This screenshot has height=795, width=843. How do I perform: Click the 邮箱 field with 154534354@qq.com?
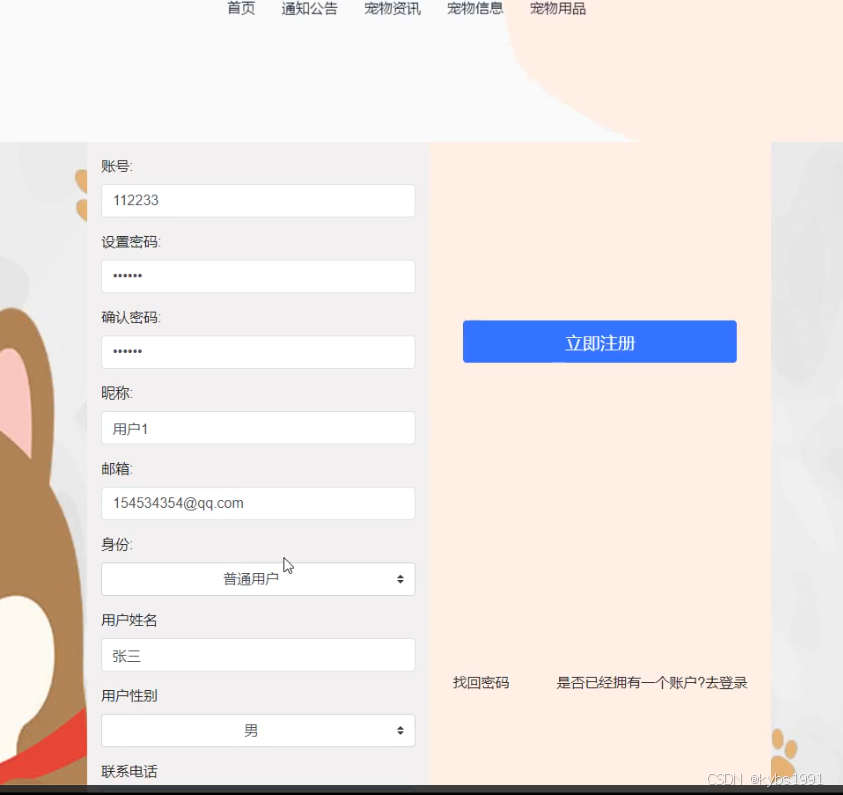(258, 503)
